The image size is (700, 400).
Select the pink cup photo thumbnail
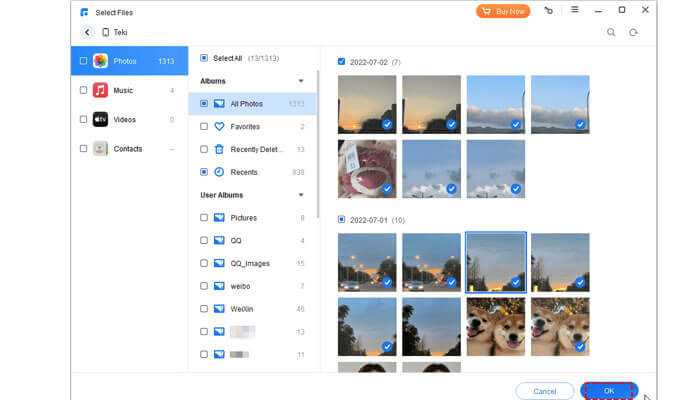pos(367,168)
